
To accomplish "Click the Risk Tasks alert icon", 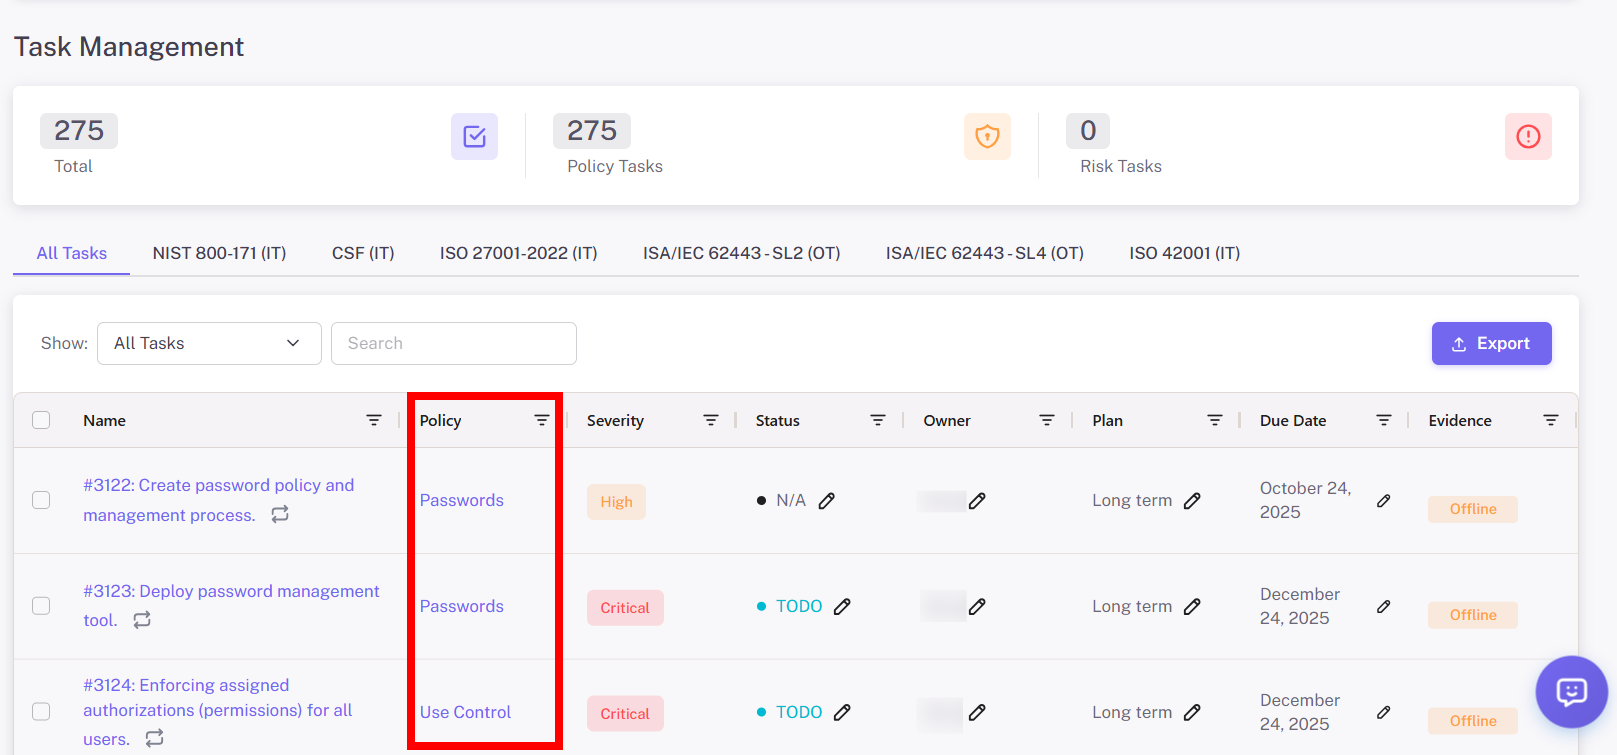I will click(x=1527, y=137).
